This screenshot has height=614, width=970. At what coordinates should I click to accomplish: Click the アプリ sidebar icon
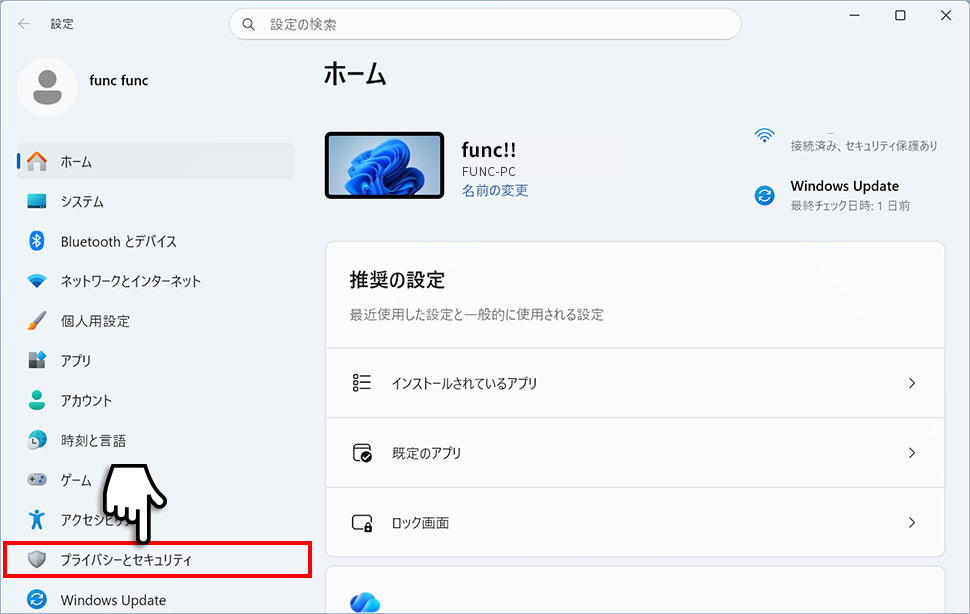pyautogui.click(x=36, y=360)
